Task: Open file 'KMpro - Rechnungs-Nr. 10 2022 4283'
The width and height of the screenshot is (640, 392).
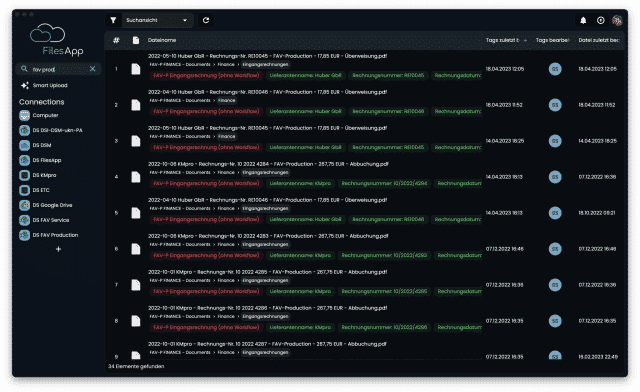Action: coord(268,236)
